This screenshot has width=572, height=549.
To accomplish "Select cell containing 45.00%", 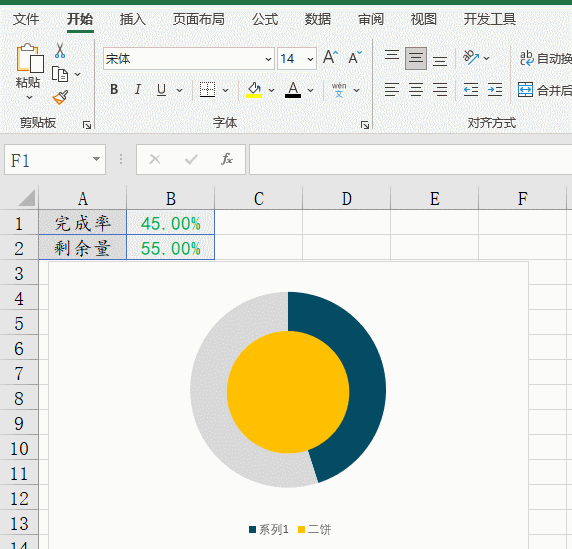I will click(x=171, y=223).
